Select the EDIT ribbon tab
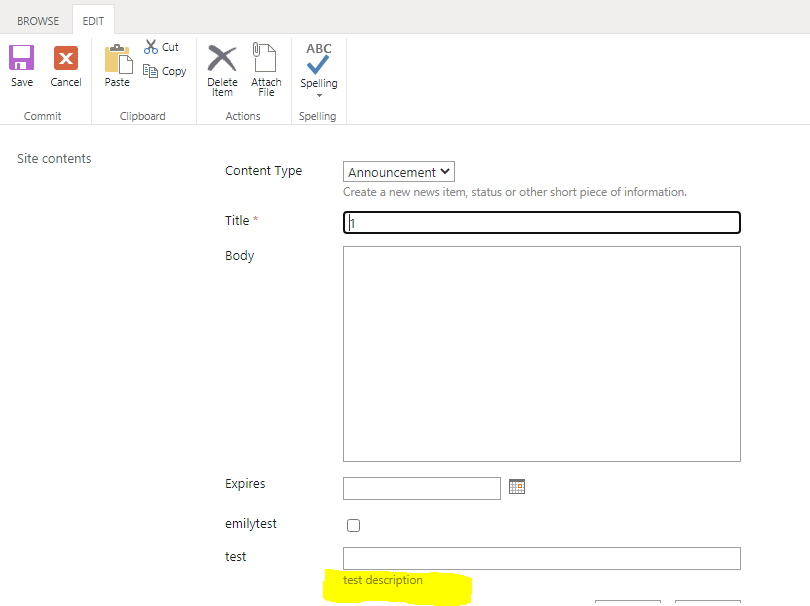The width and height of the screenshot is (810, 606). pos(93,21)
